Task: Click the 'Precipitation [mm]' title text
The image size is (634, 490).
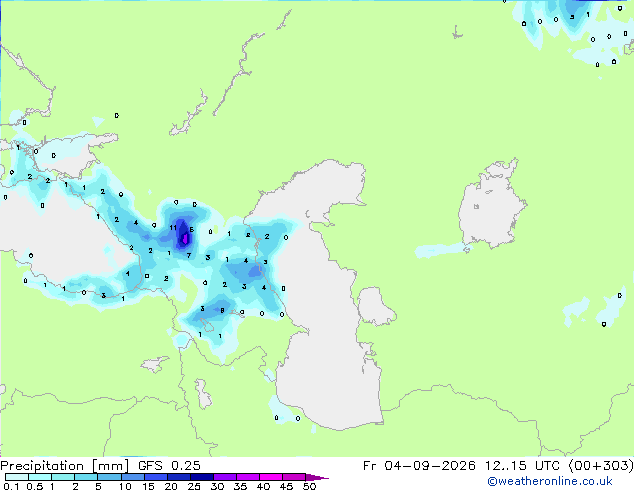Action: (x=65, y=466)
